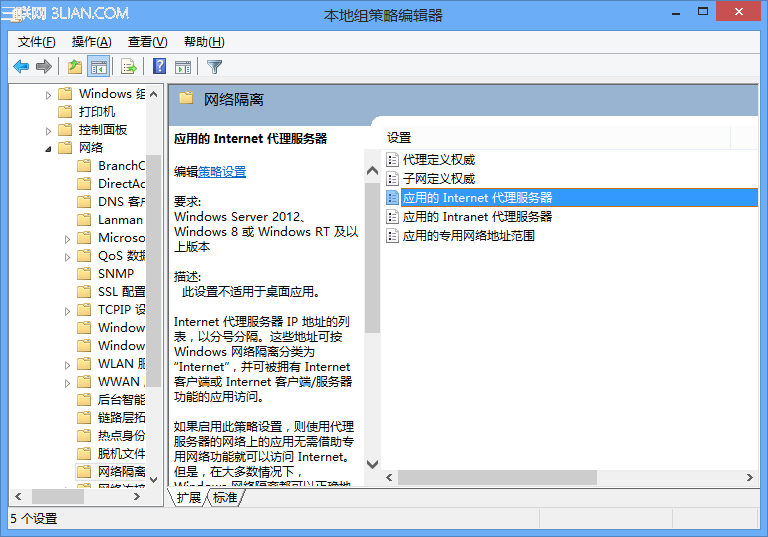768x537 pixels.
Task: Select the DNS 客户端 folder in tree
Action: click(x=121, y=202)
